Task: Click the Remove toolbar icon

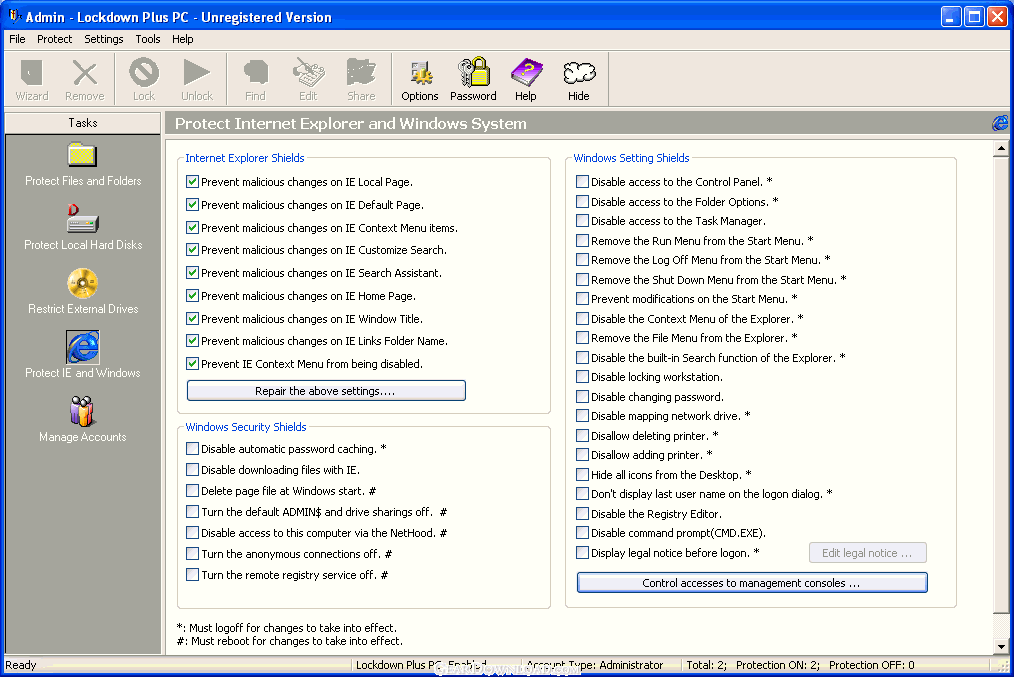Action: 84,80
